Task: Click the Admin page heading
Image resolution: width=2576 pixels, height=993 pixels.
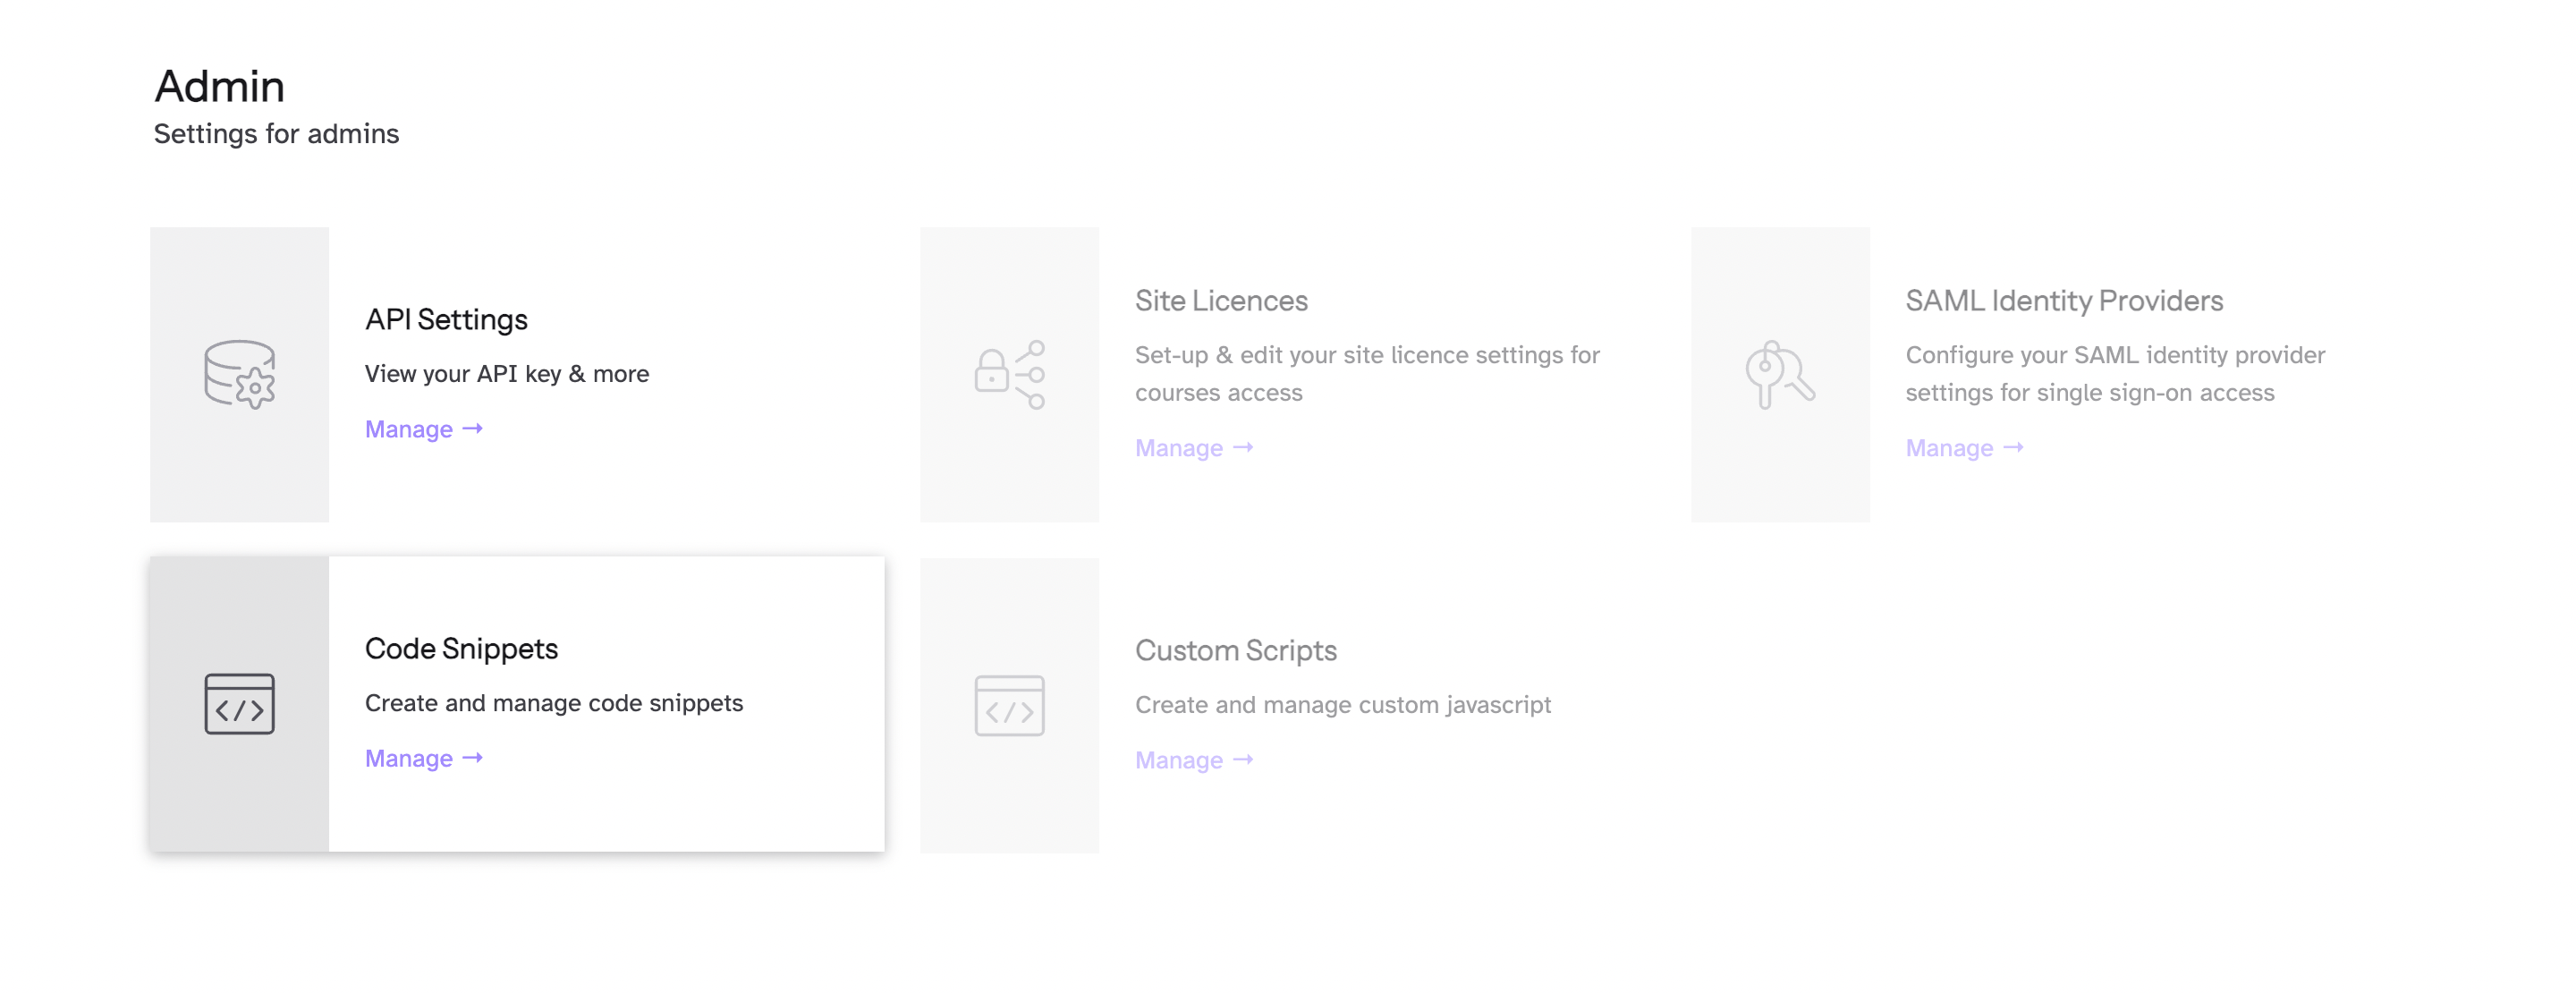Action: [x=219, y=87]
